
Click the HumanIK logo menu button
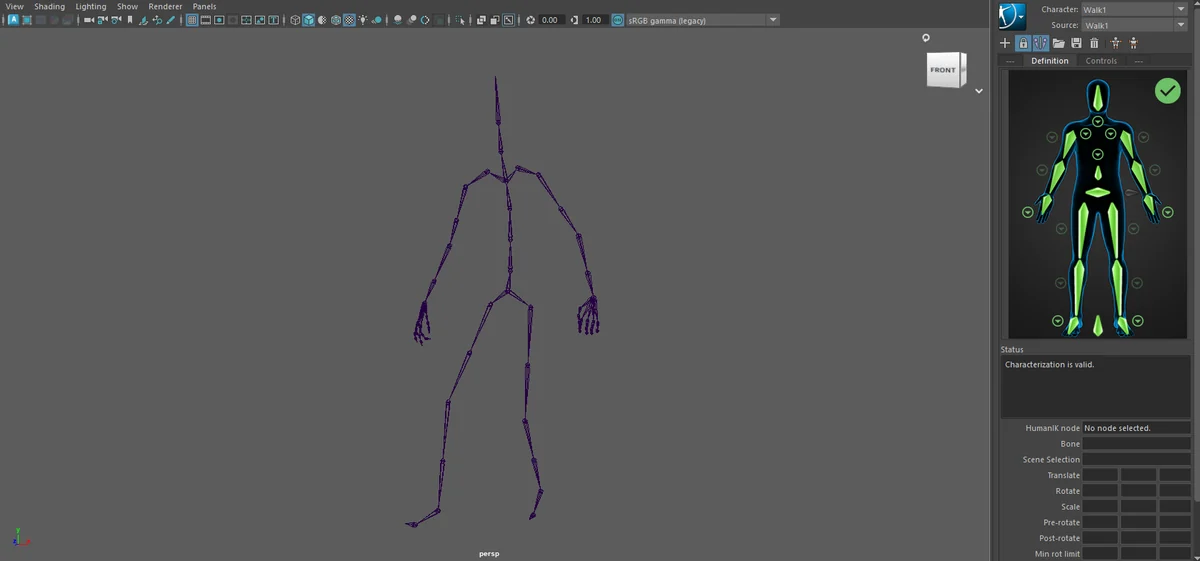[1012, 16]
